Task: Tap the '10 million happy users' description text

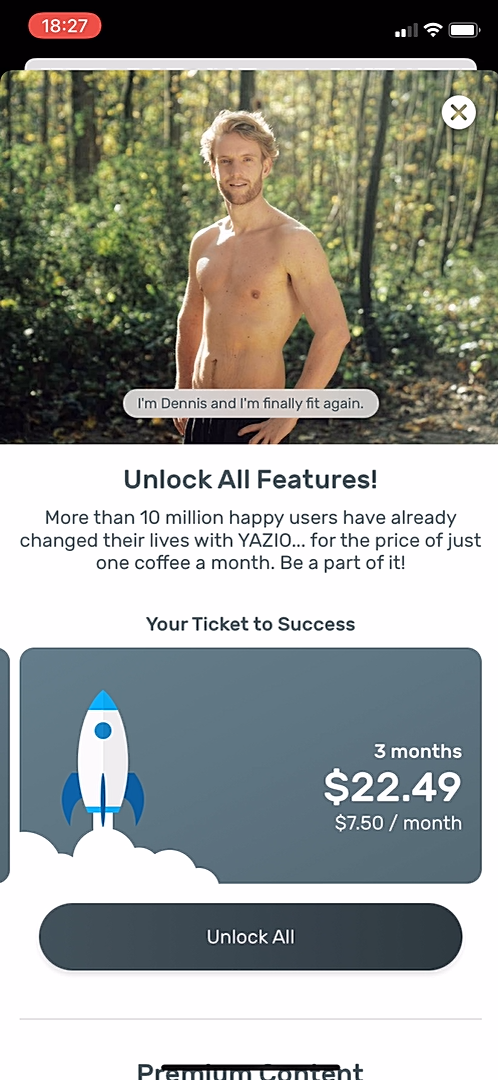Action: [251, 539]
